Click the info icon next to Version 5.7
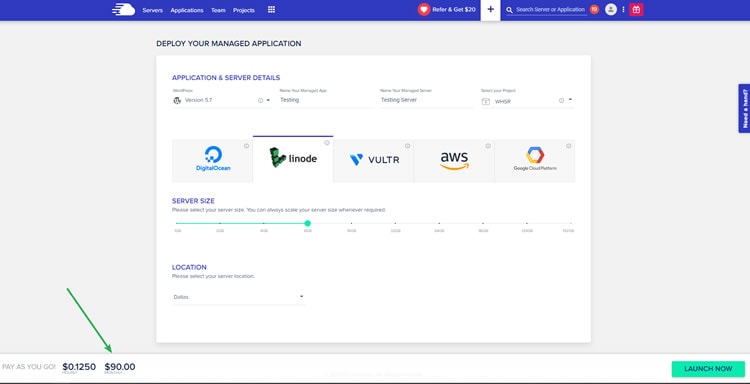Image resolution: width=750 pixels, height=384 pixels. pos(261,100)
